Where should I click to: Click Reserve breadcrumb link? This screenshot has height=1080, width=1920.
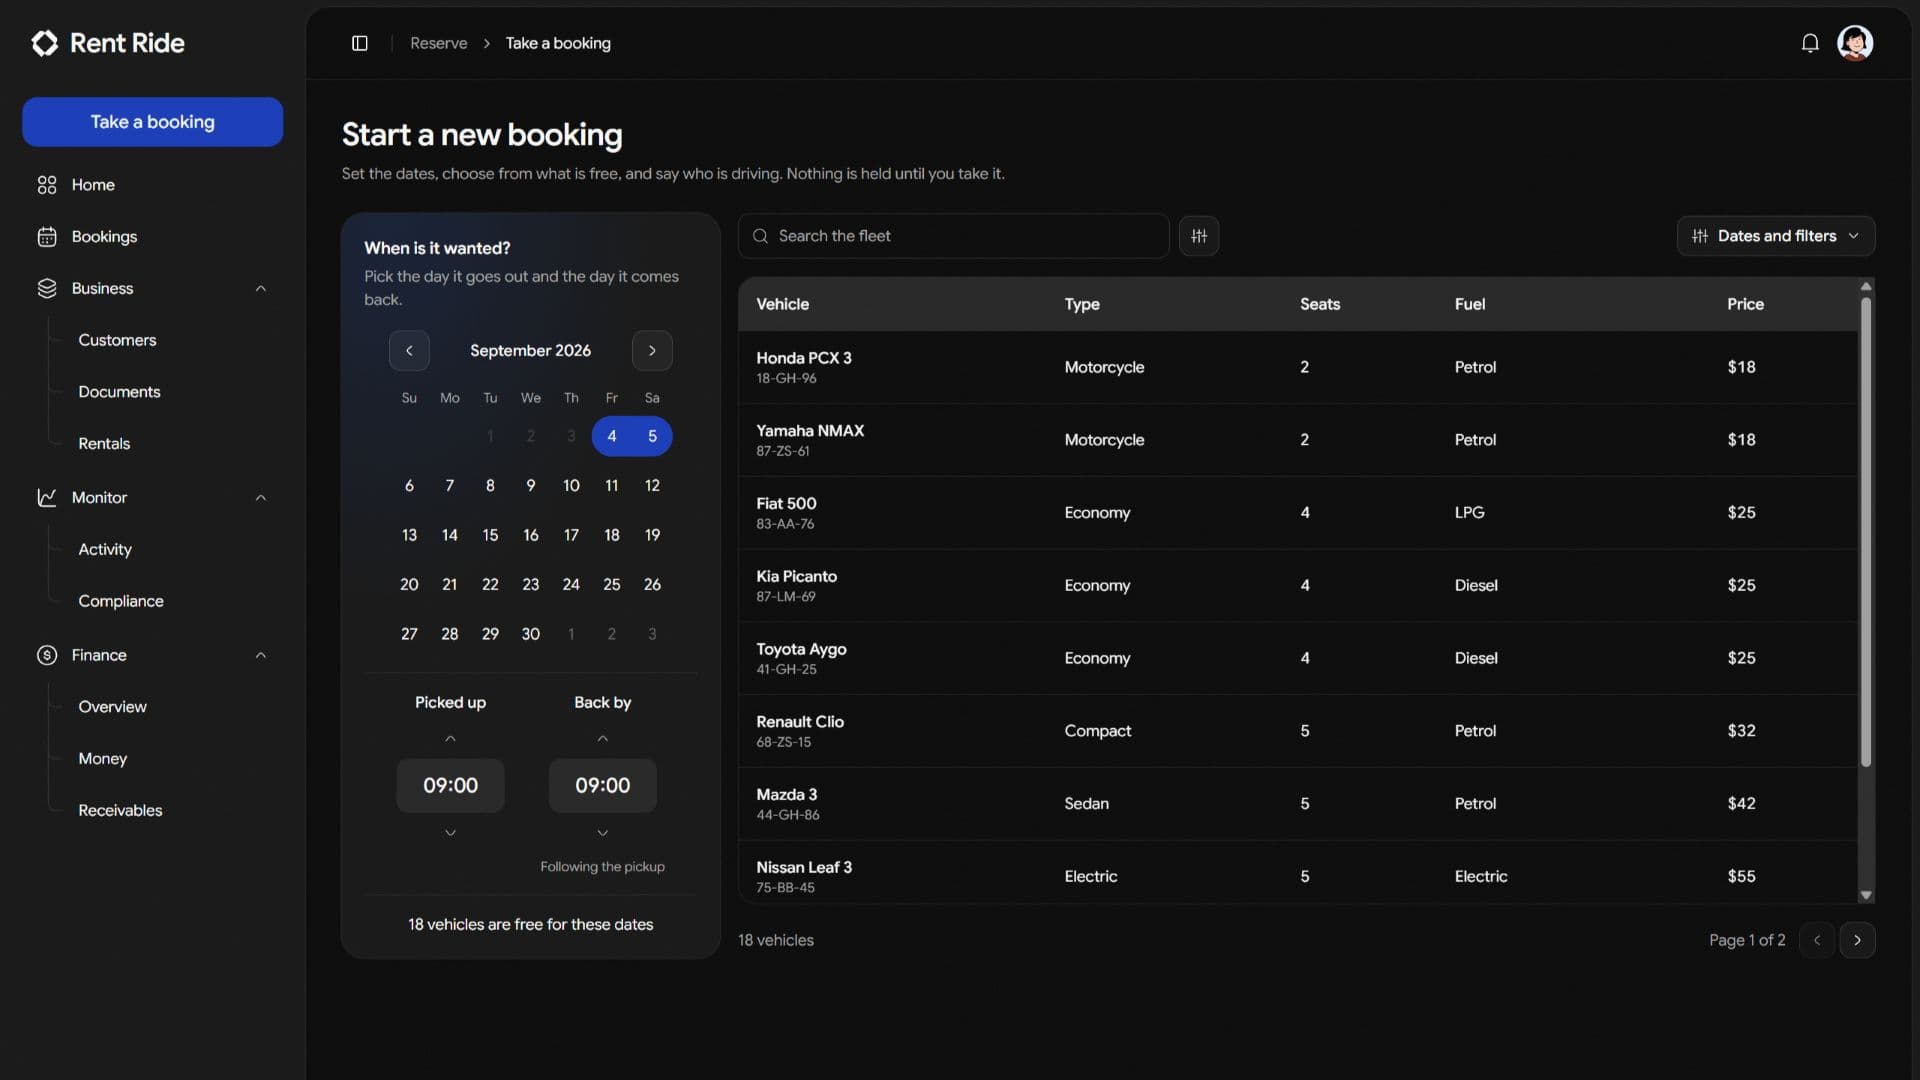point(438,43)
